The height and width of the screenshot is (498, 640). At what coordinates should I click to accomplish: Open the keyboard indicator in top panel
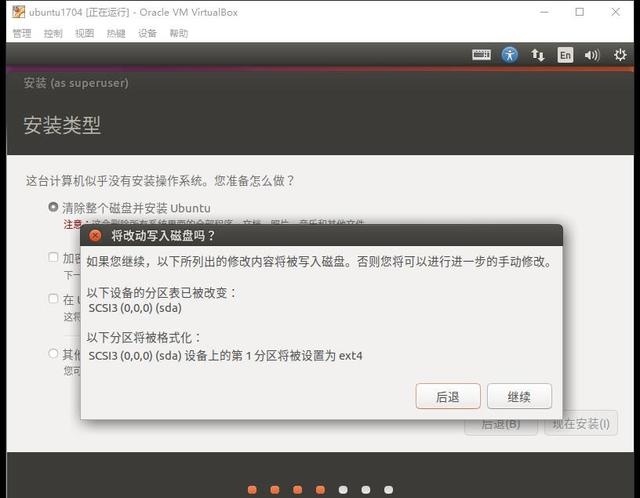click(x=481, y=55)
